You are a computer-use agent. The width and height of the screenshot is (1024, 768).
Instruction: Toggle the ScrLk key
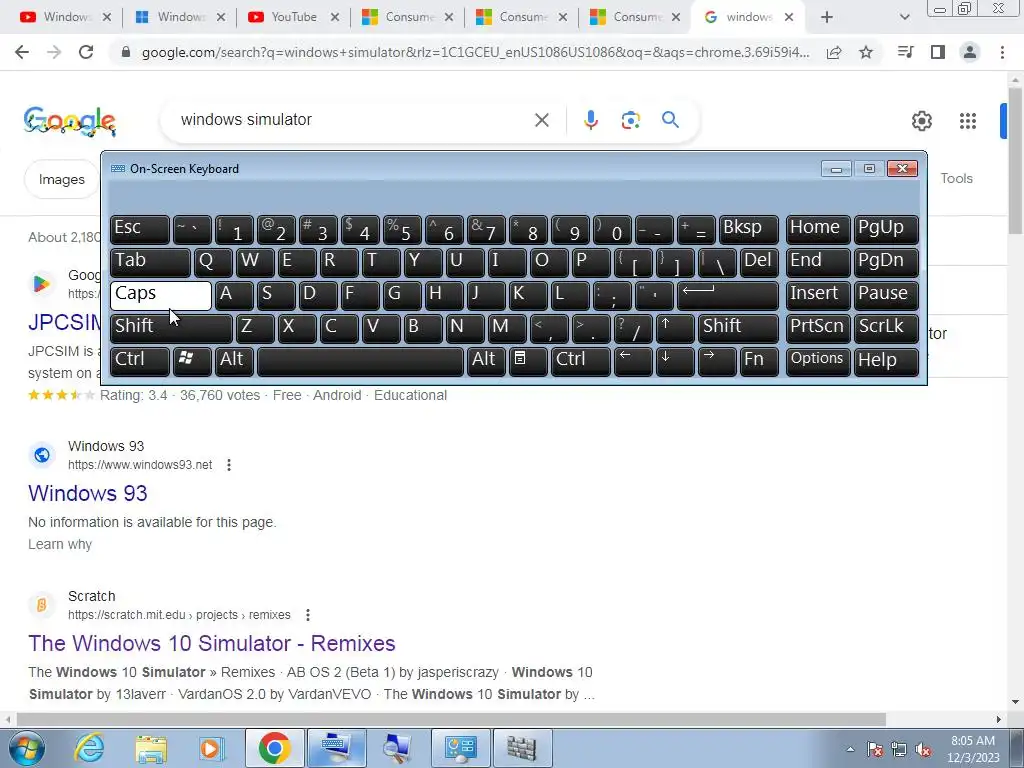(886, 328)
